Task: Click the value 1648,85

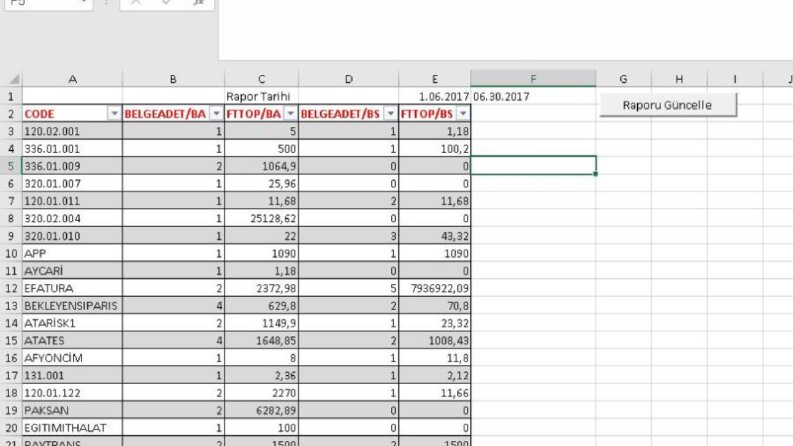Action: 276,340
